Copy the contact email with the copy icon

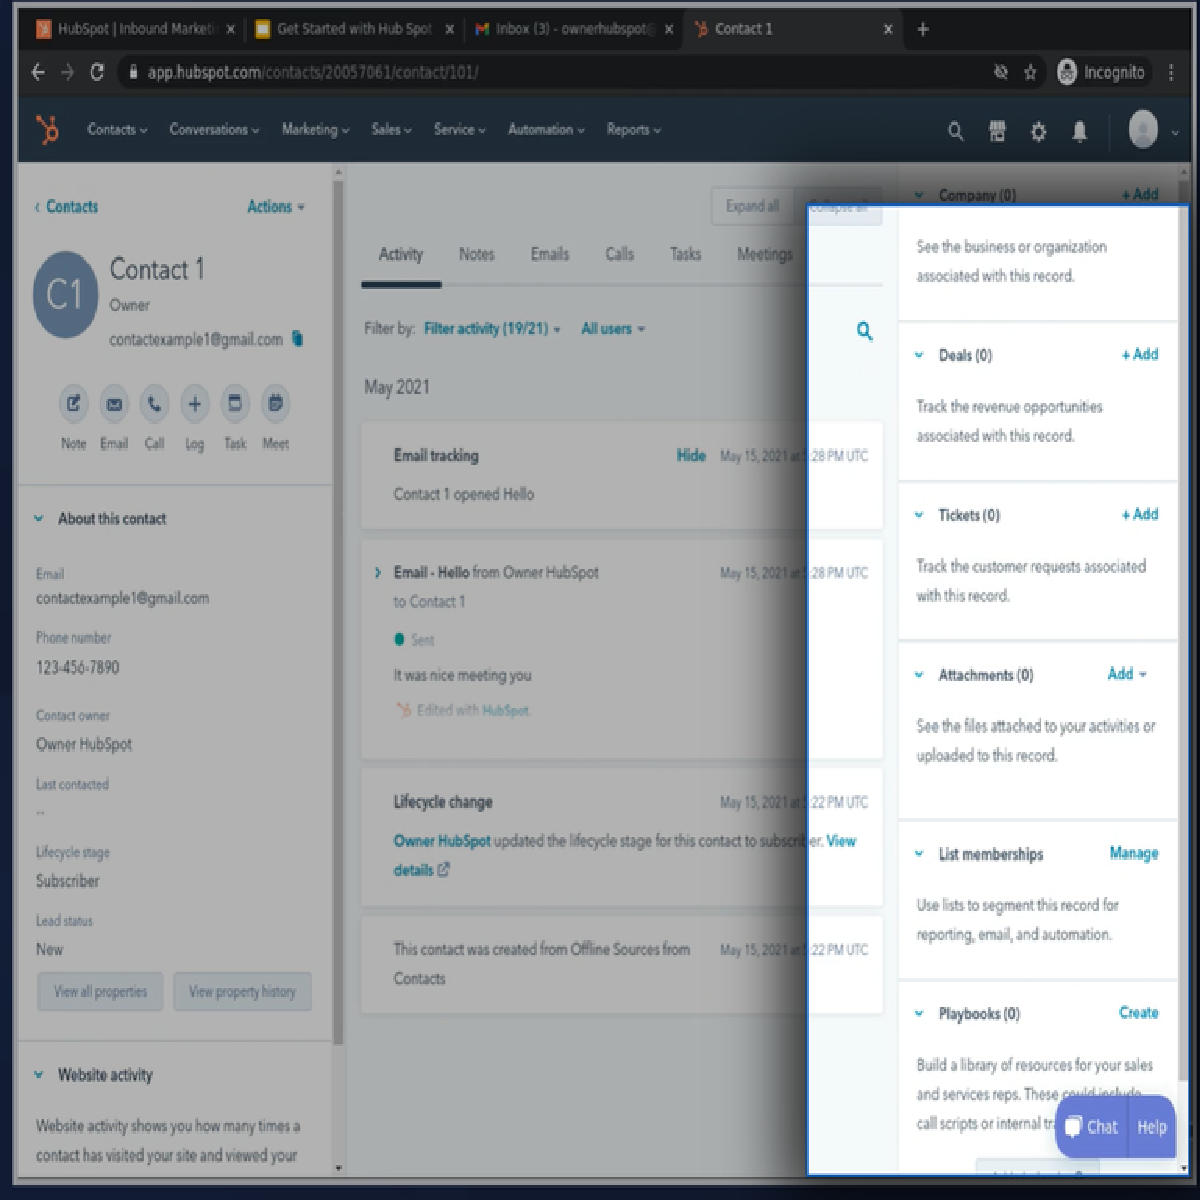coord(298,339)
